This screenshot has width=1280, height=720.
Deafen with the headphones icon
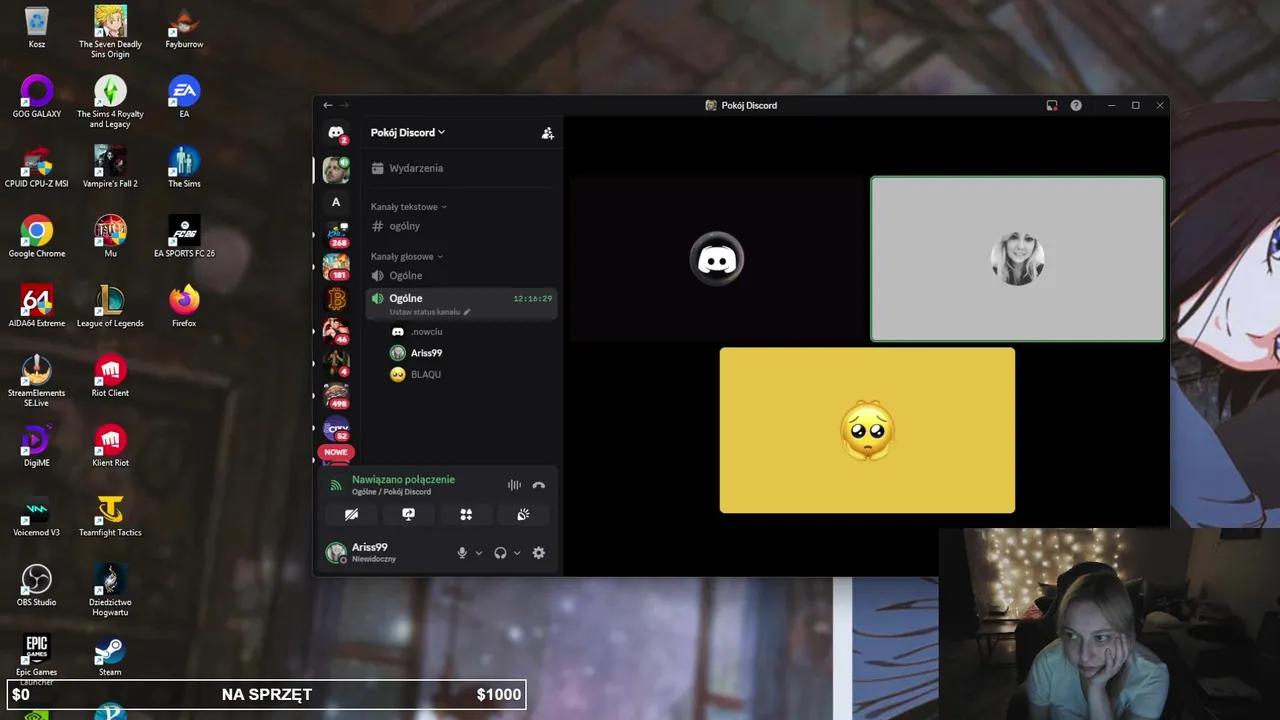point(500,553)
